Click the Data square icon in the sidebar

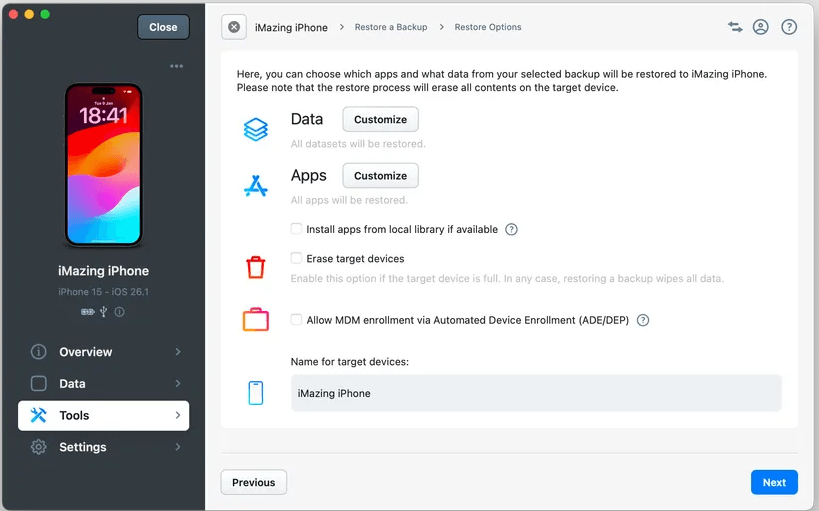point(39,384)
